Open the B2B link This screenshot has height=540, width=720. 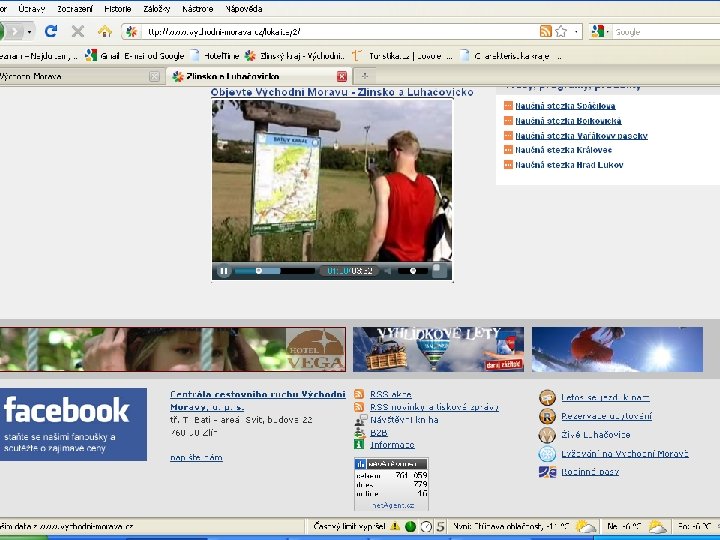click(379, 433)
